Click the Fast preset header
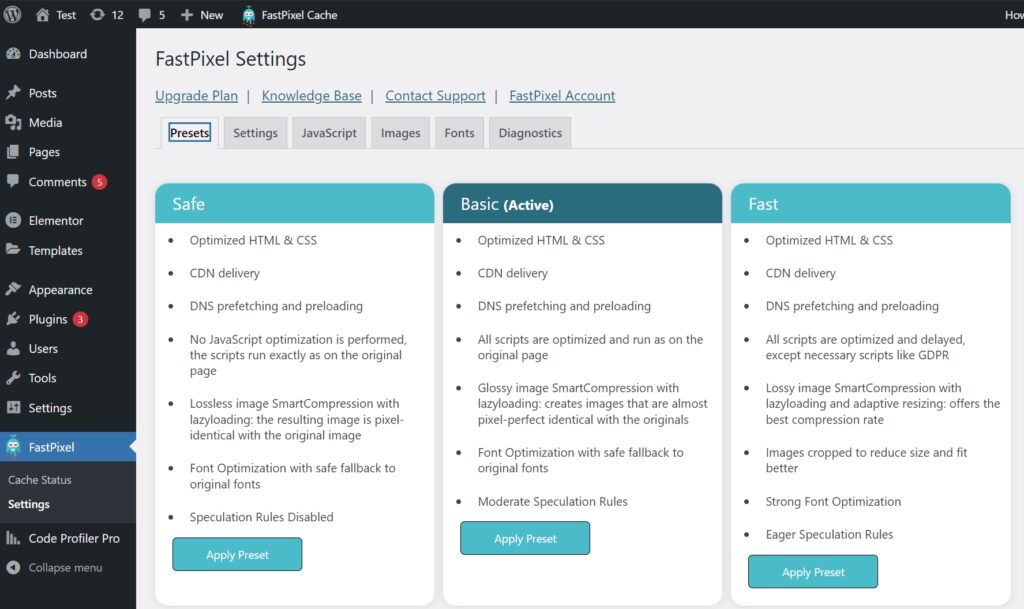The width and height of the screenshot is (1024, 609). (x=871, y=204)
